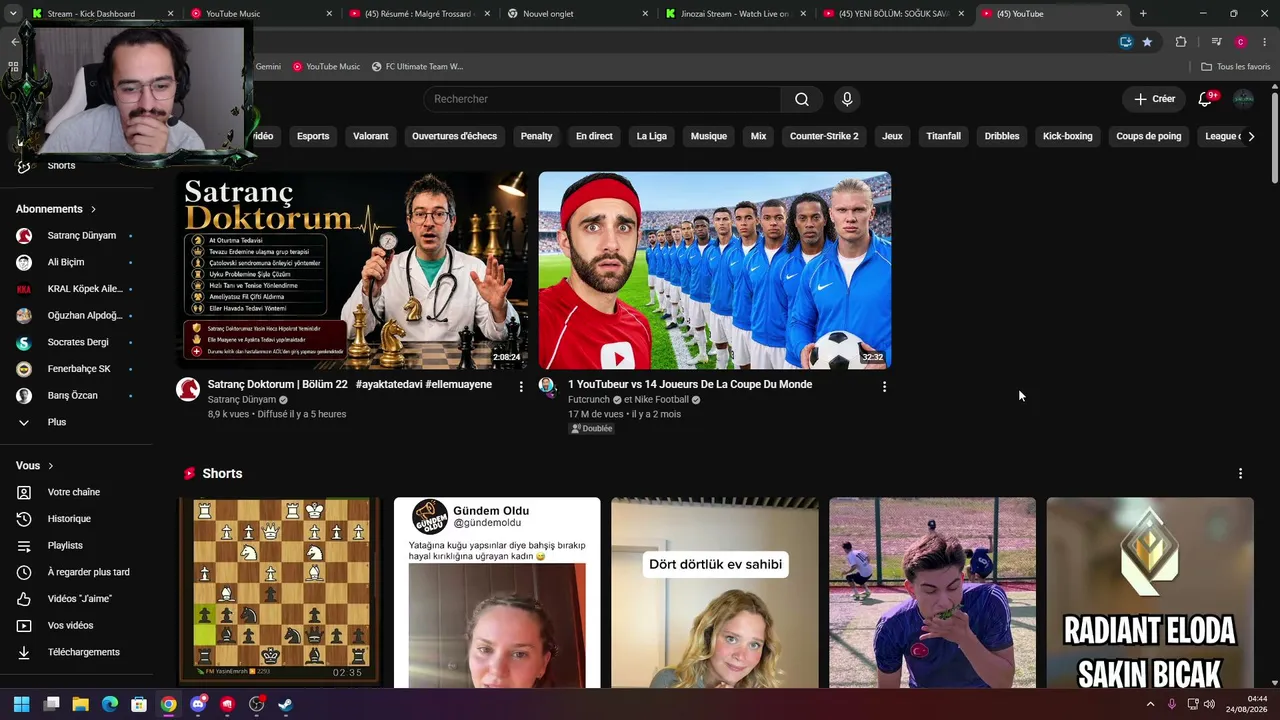Viewport: 1280px width, 720px height.
Task: Open Microsoft Store from the taskbar
Action: pyautogui.click(x=139, y=704)
